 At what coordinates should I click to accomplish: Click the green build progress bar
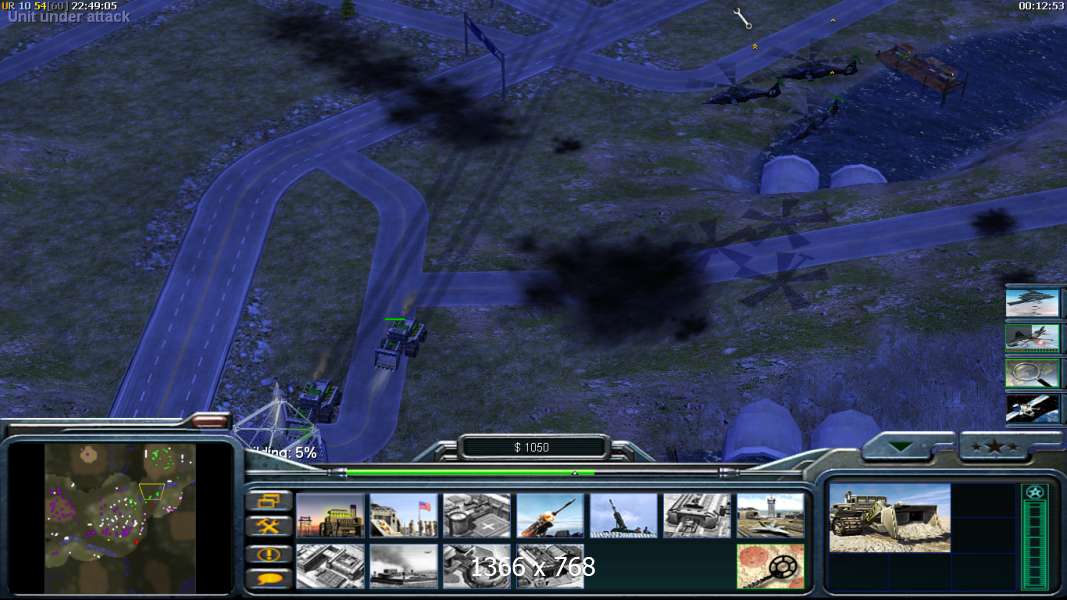[470, 471]
